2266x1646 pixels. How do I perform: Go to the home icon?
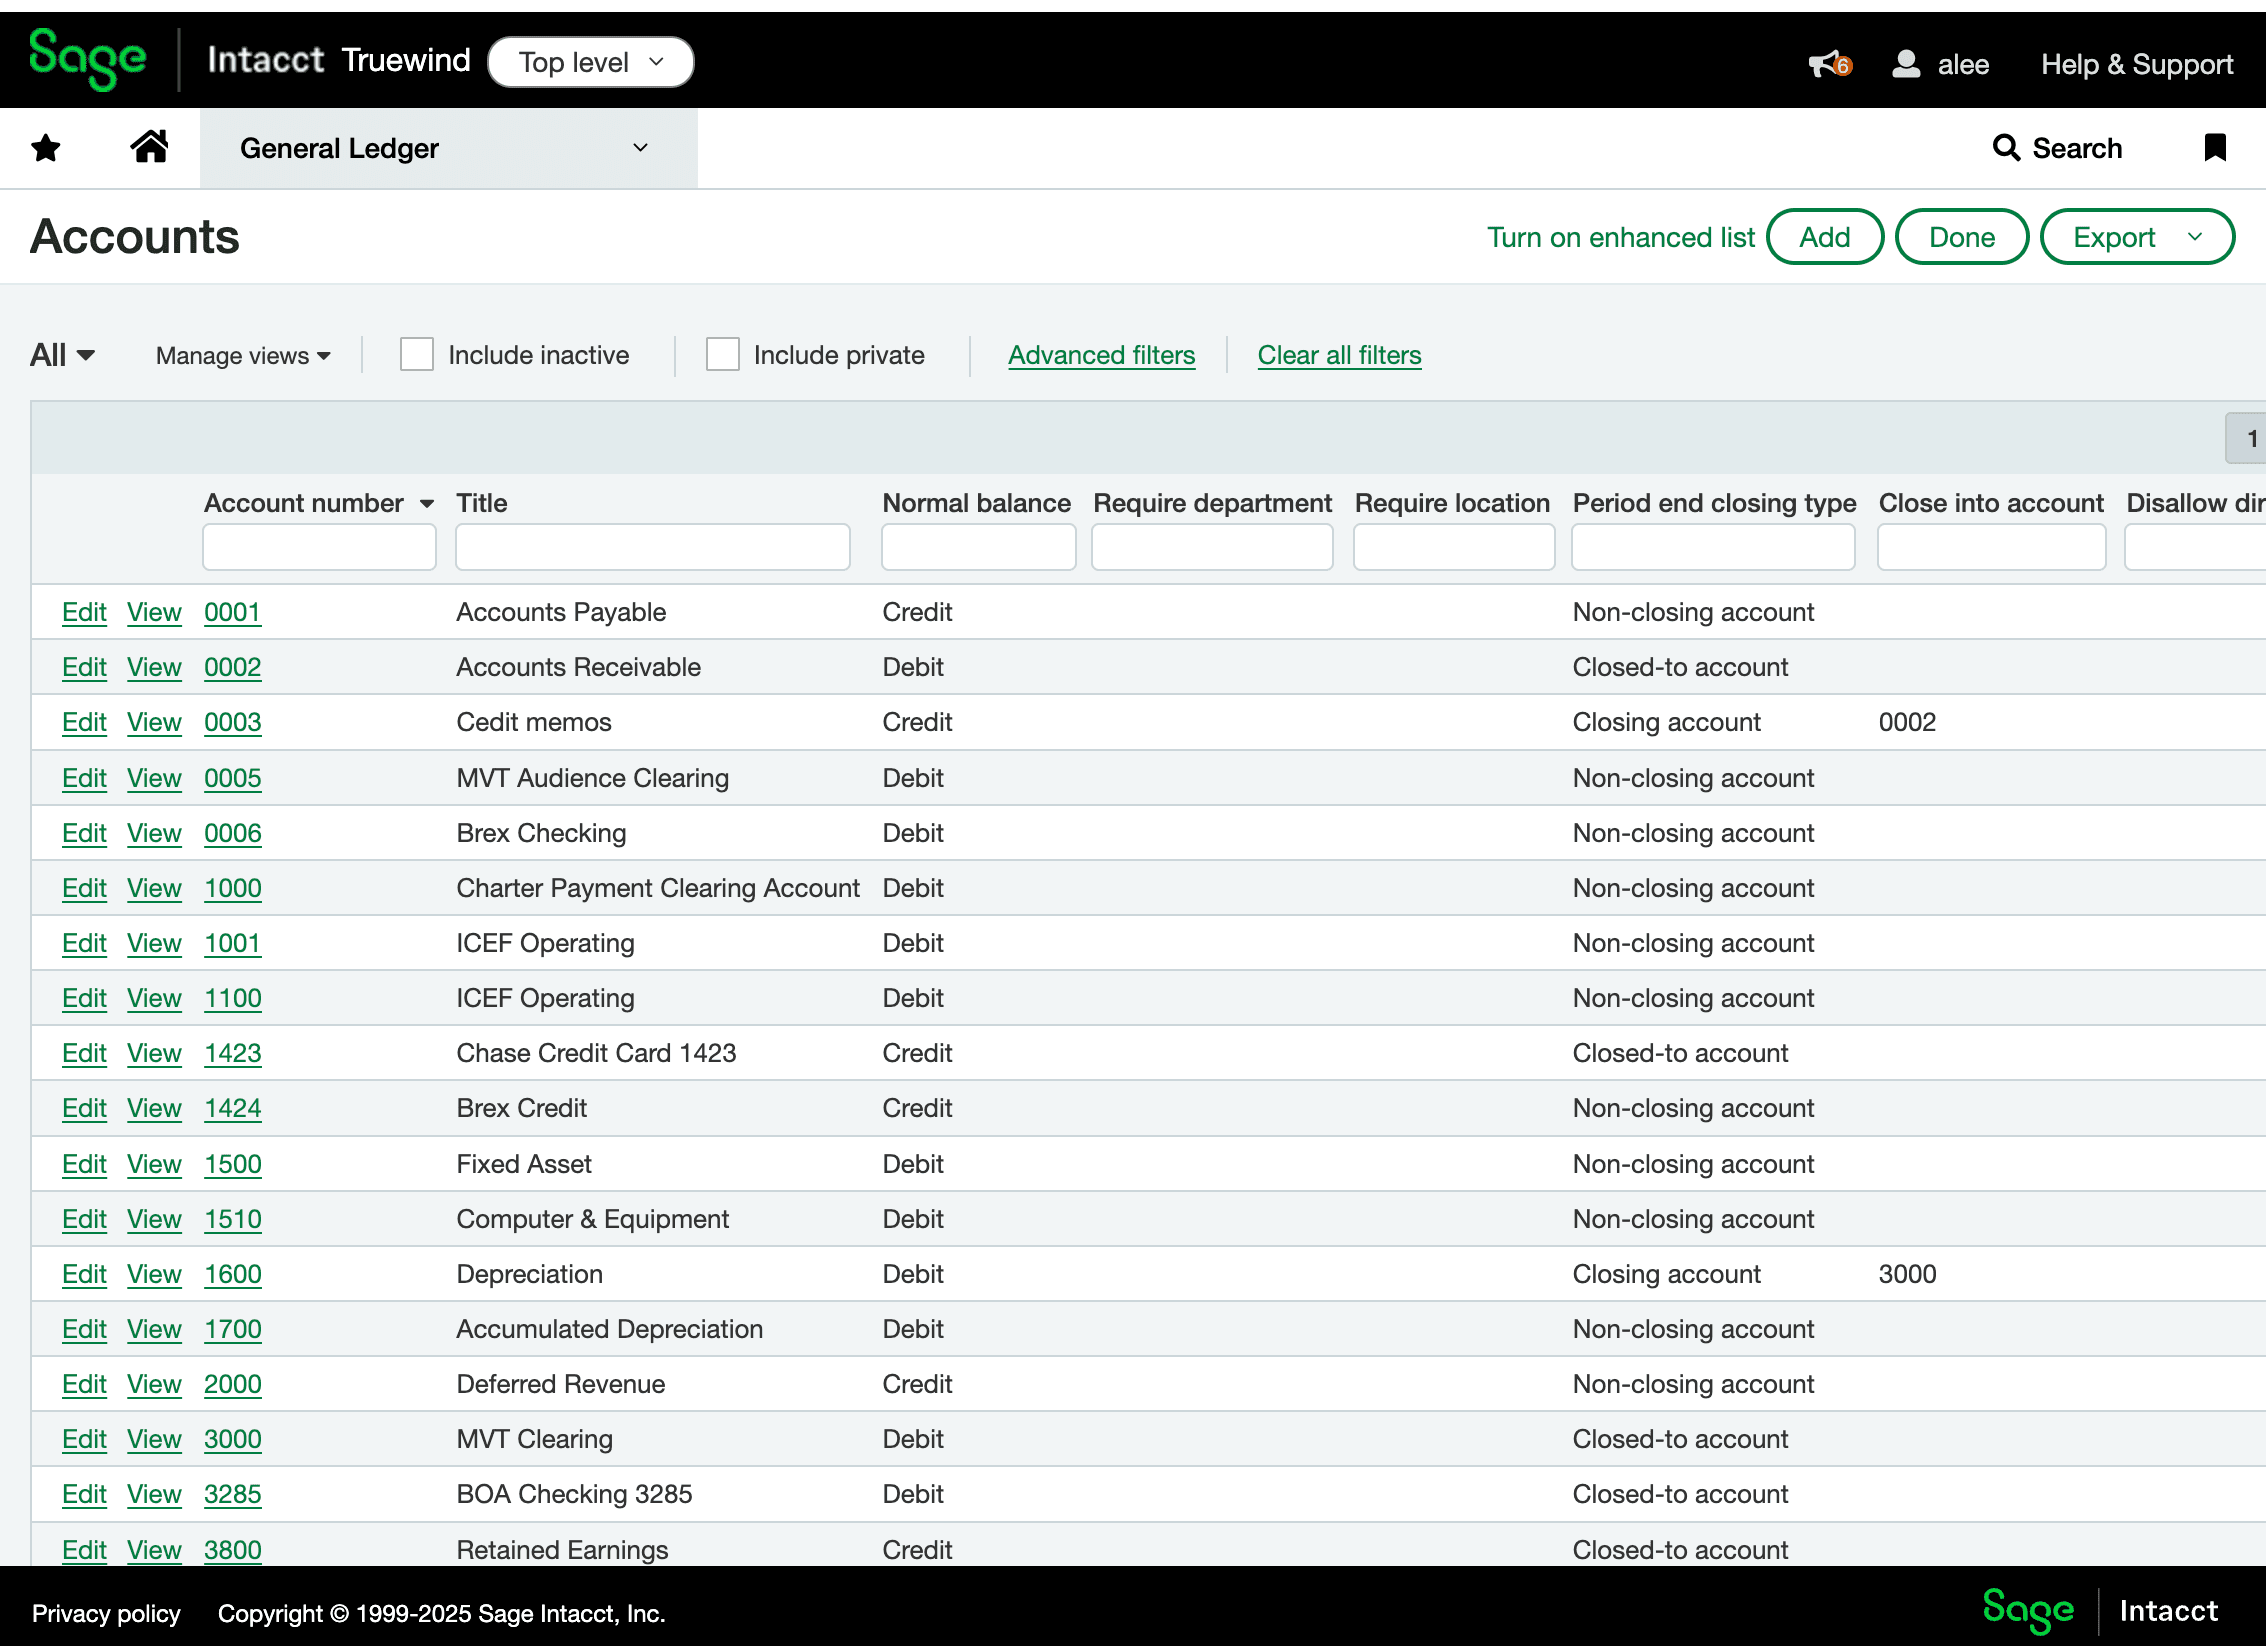click(149, 147)
